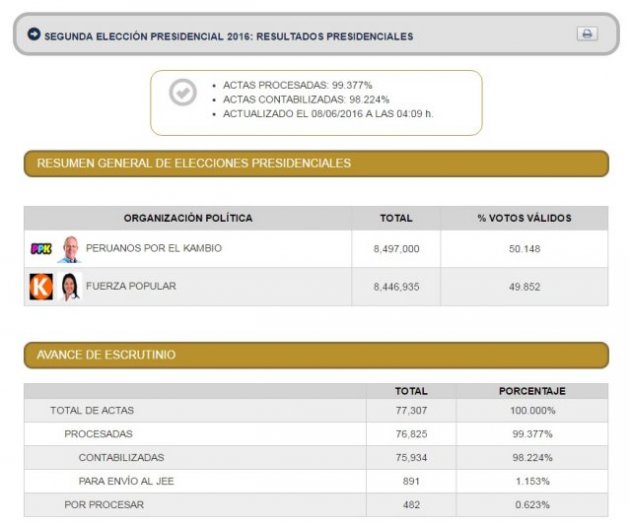
Task: Click the Organización Política column header
Action: tap(188, 218)
